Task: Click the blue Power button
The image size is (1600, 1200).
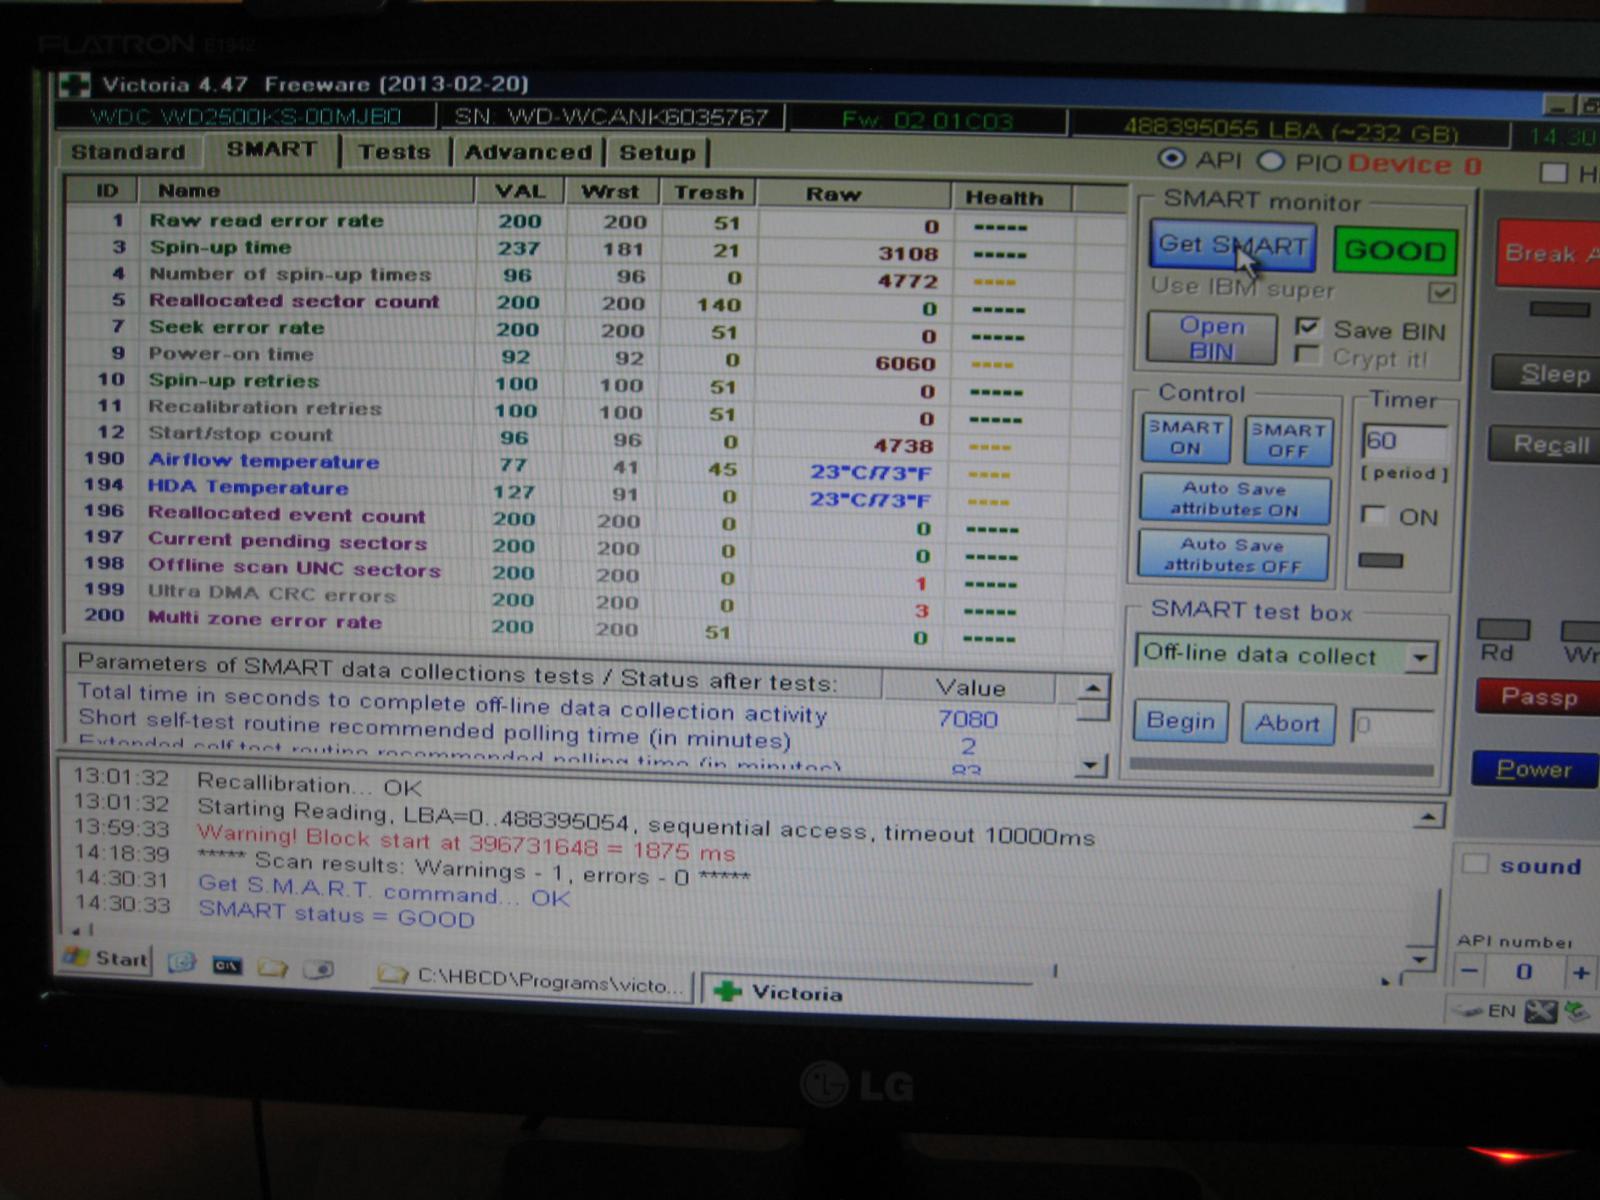Action: tap(1535, 769)
